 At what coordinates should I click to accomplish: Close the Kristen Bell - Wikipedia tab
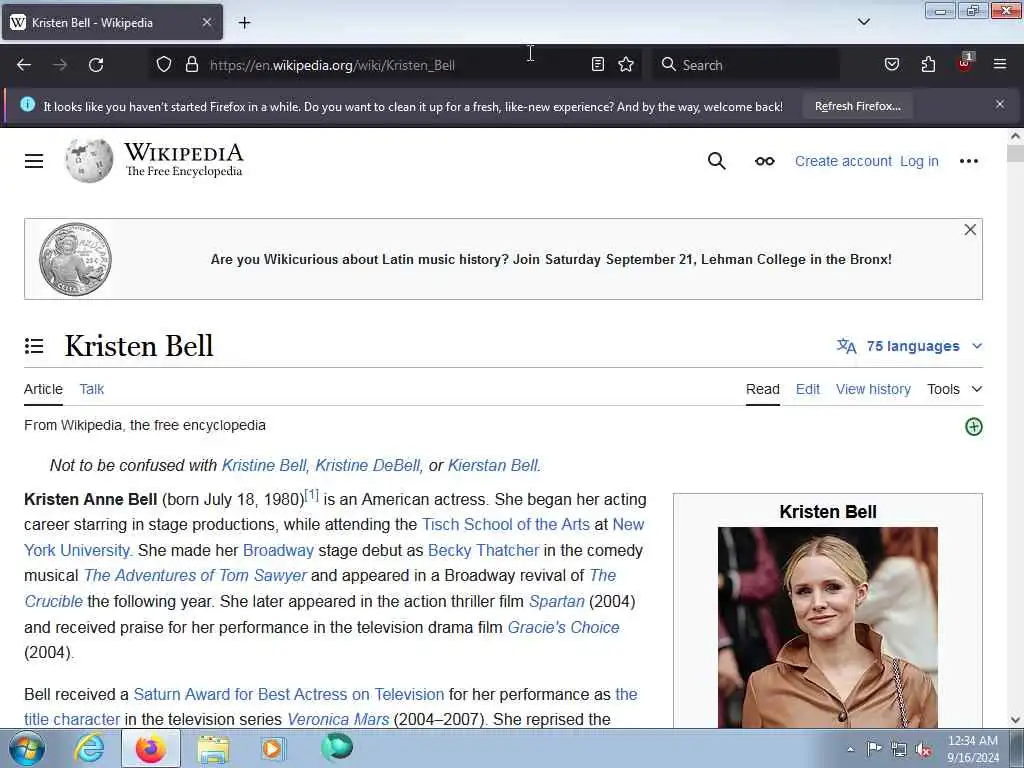(206, 22)
